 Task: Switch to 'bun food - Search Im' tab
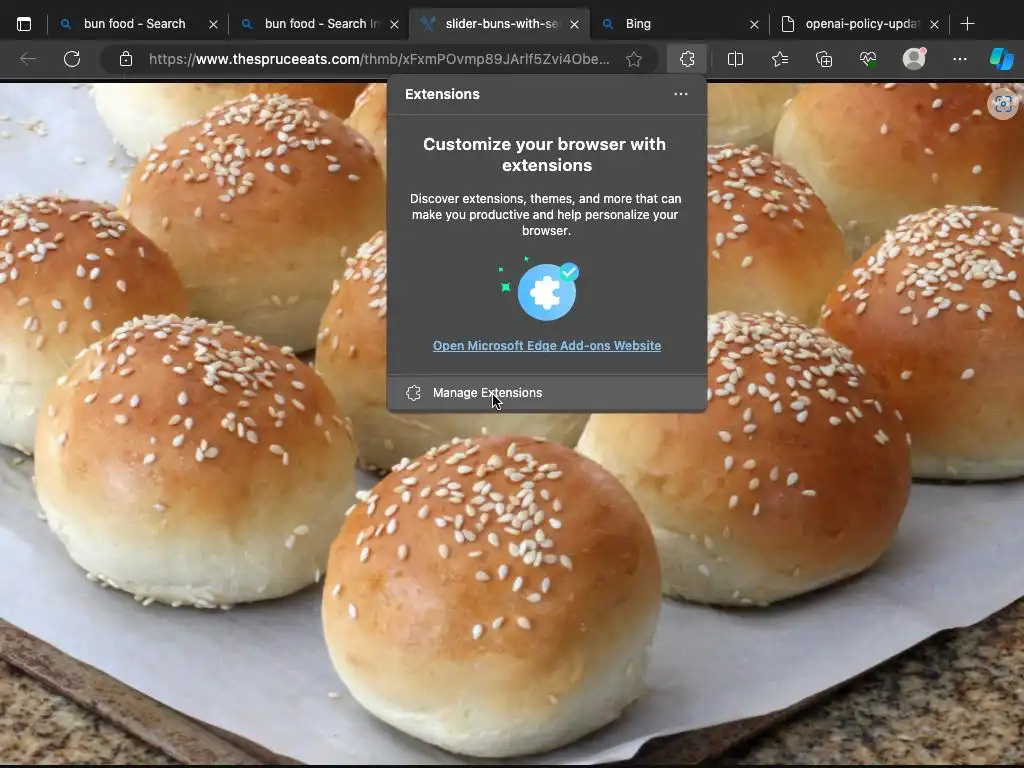[319, 24]
